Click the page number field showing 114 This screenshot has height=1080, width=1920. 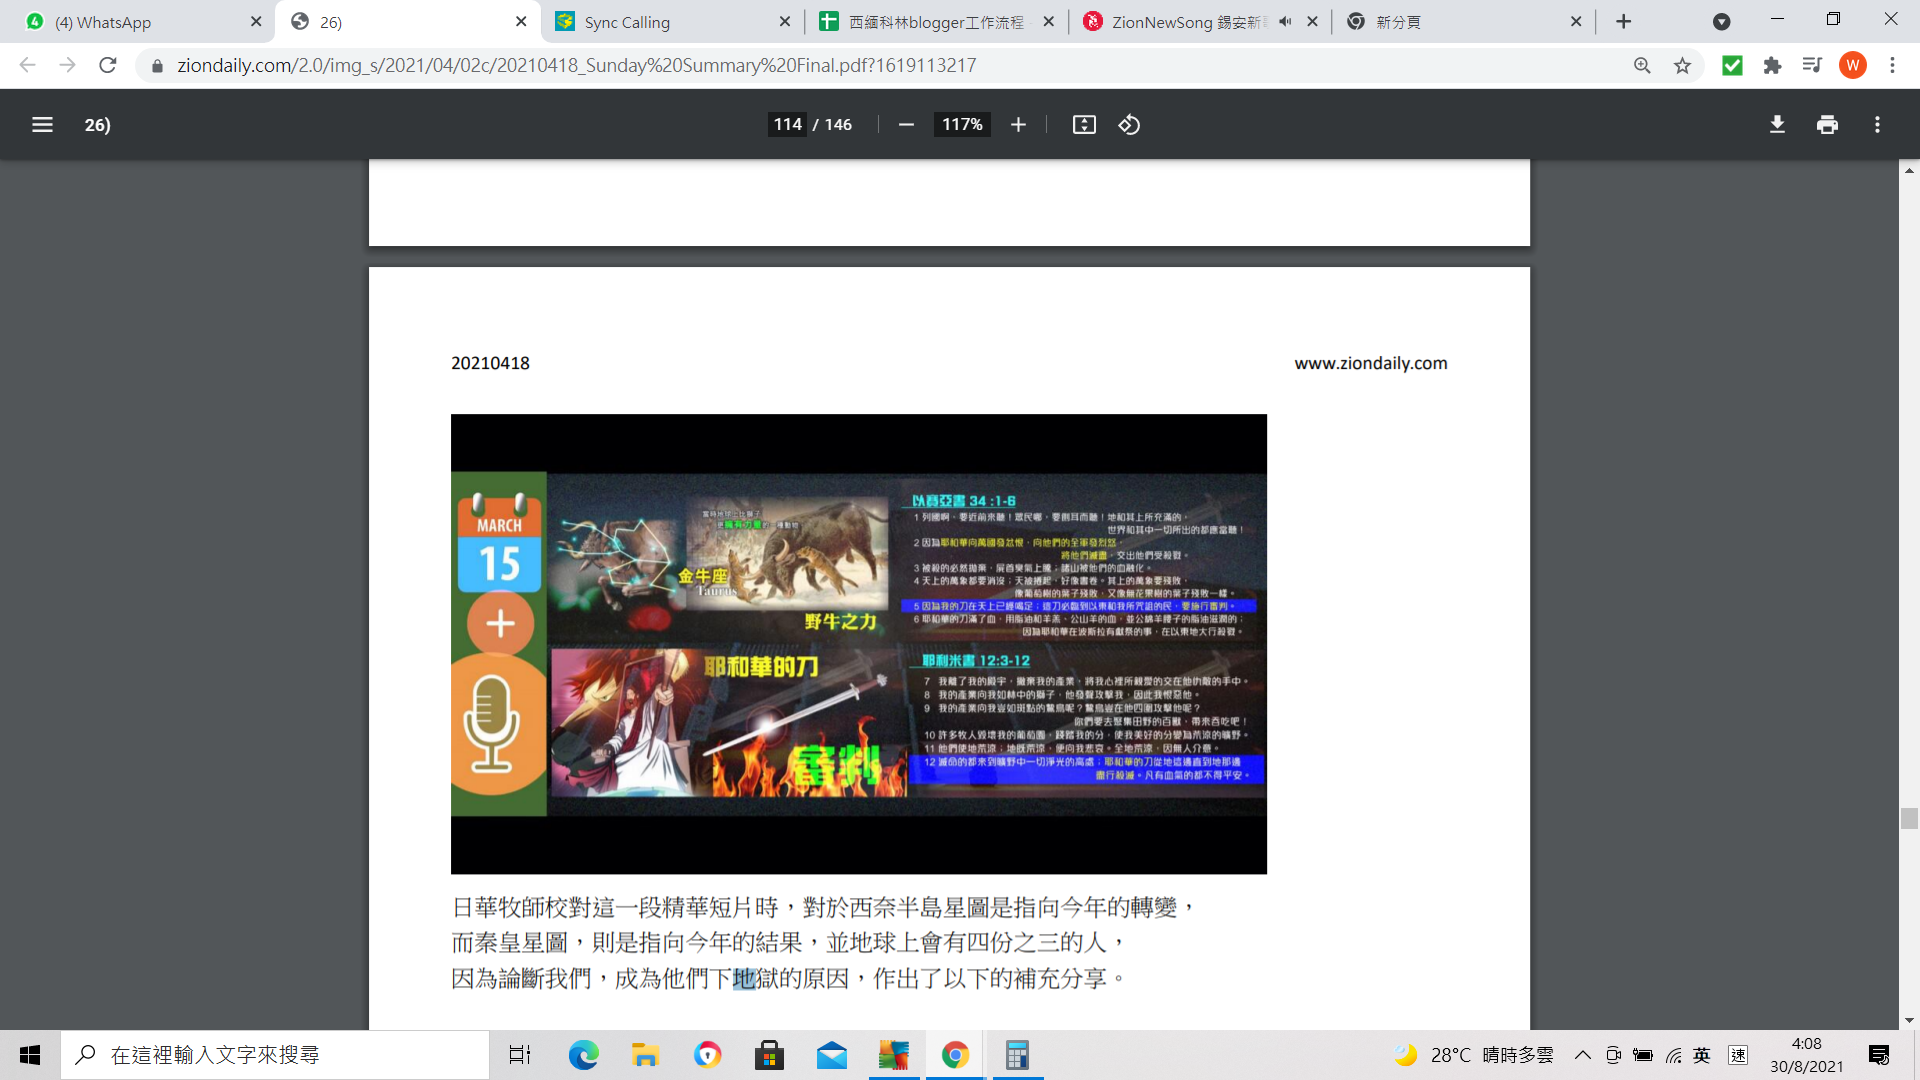pyautogui.click(x=787, y=124)
